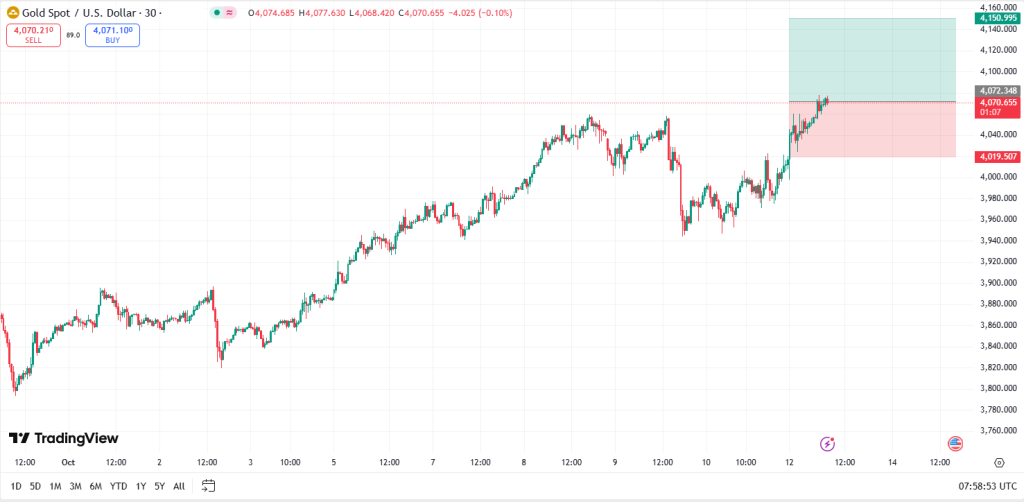Screen dimensions: 1024x502
Task: Open chart settings gear icon
Action: 999,463
